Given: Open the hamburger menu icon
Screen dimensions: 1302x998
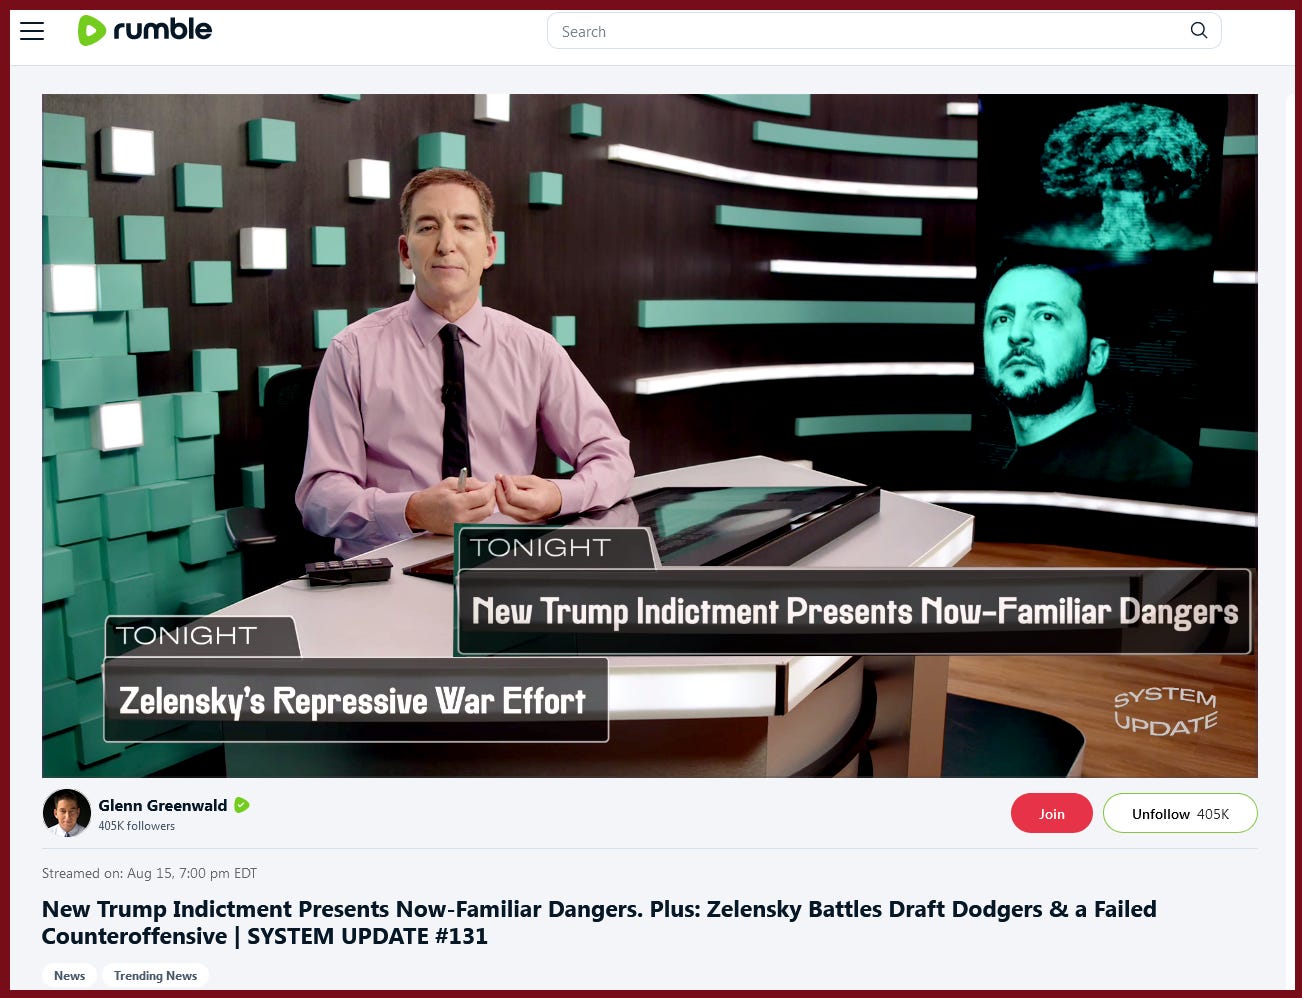Looking at the screenshot, I should [x=32, y=31].
